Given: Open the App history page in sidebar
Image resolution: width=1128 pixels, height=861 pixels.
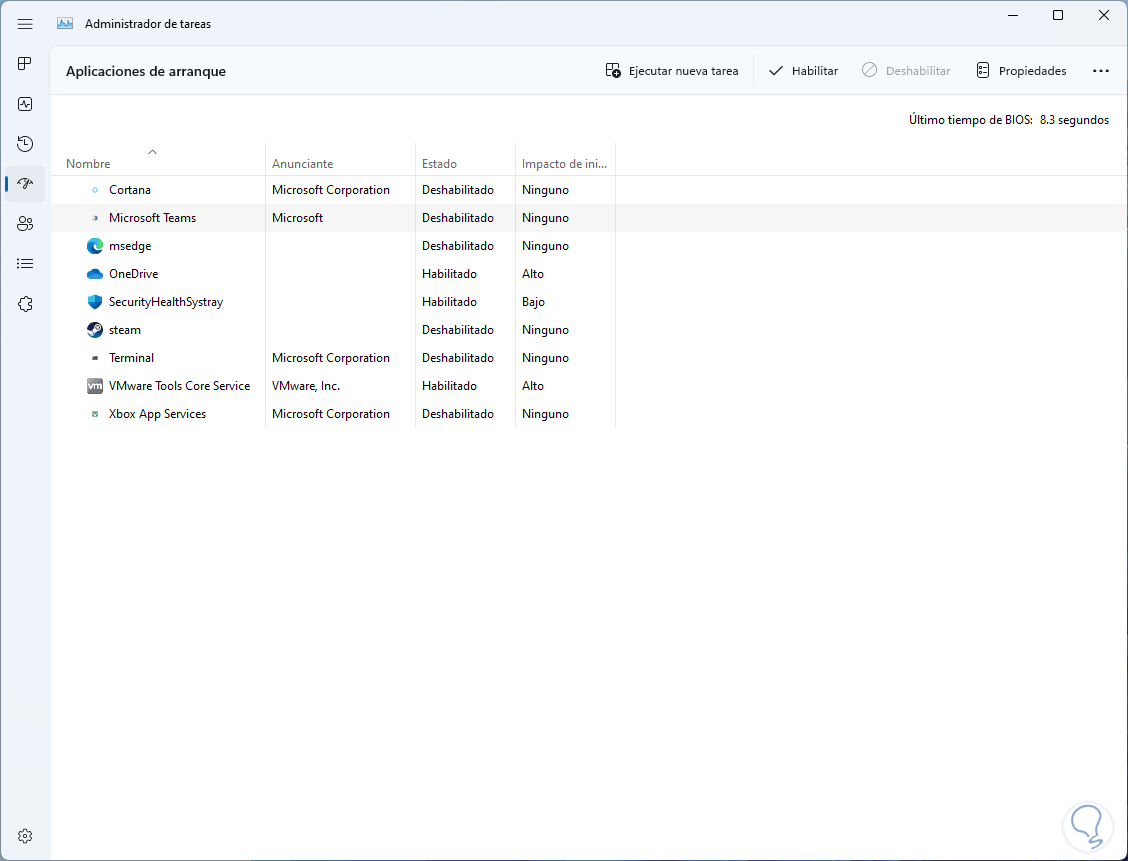Looking at the screenshot, I should (x=25, y=144).
